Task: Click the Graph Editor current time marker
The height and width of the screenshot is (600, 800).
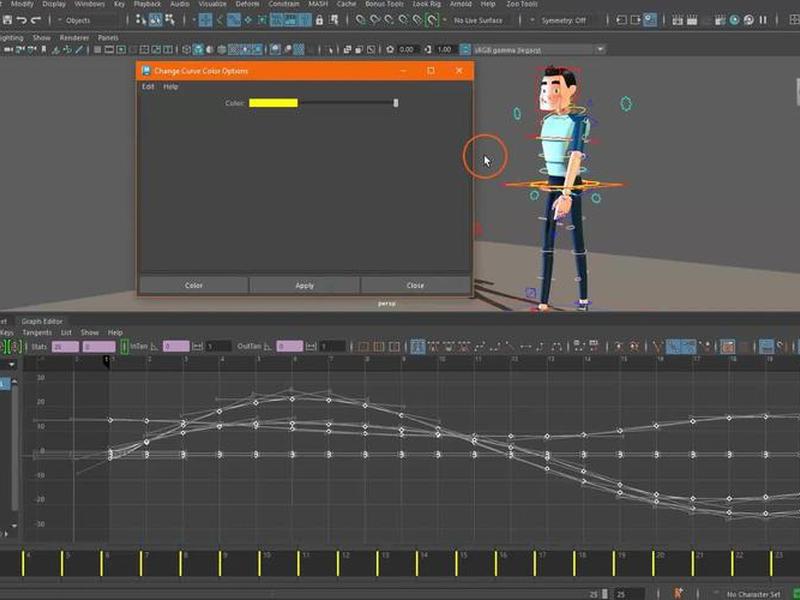Action: pos(107,362)
